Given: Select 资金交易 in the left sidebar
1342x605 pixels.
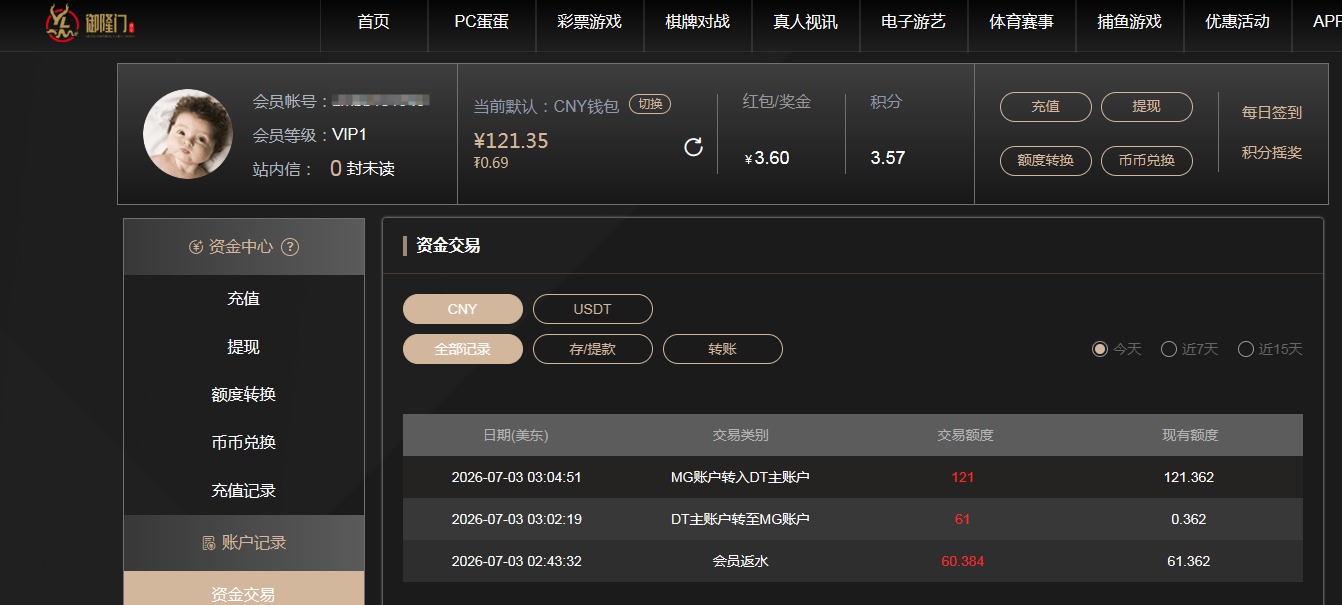Looking at the screenshot, I should point(244,590).
